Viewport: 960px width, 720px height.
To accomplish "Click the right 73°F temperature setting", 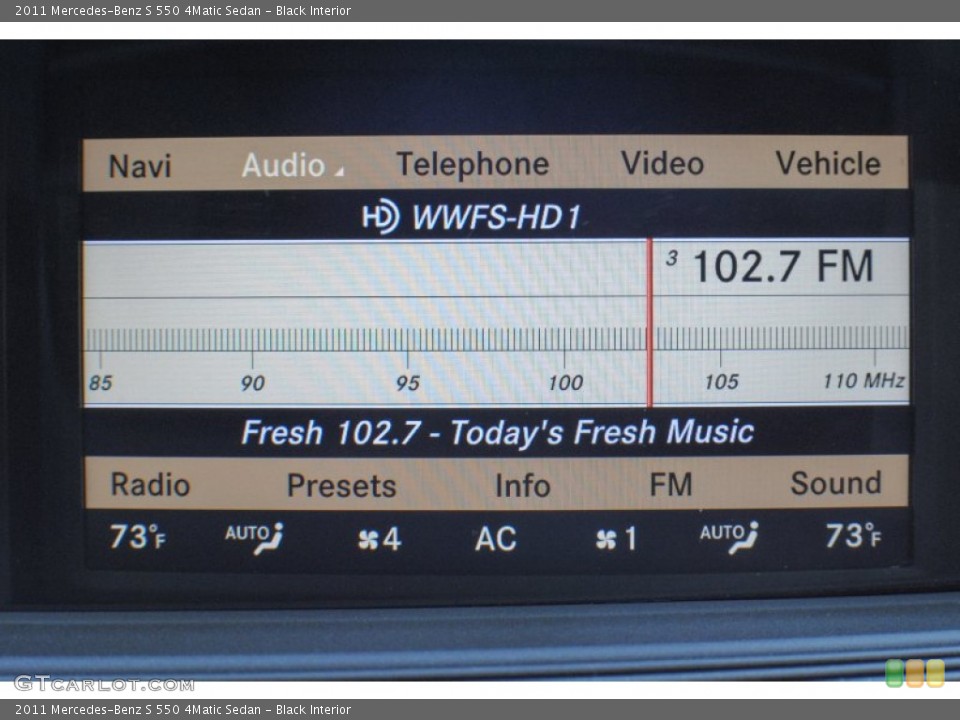I will pos(853,535).
